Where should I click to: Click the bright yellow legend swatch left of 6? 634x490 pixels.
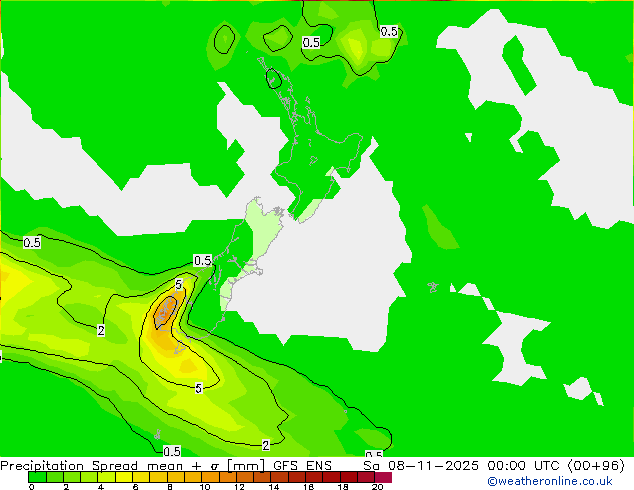[x=124, y=477]
